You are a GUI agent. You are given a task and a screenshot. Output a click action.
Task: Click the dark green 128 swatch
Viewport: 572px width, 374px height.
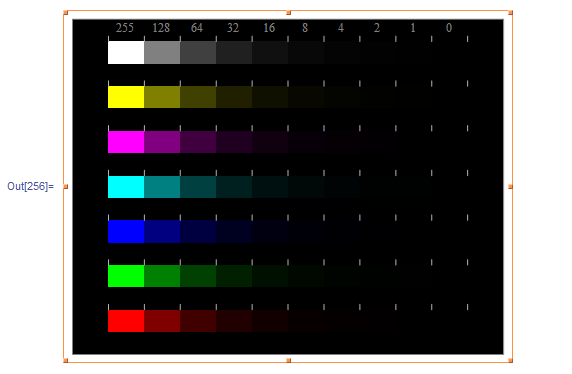pyautogui.click(x=162, y=276)
